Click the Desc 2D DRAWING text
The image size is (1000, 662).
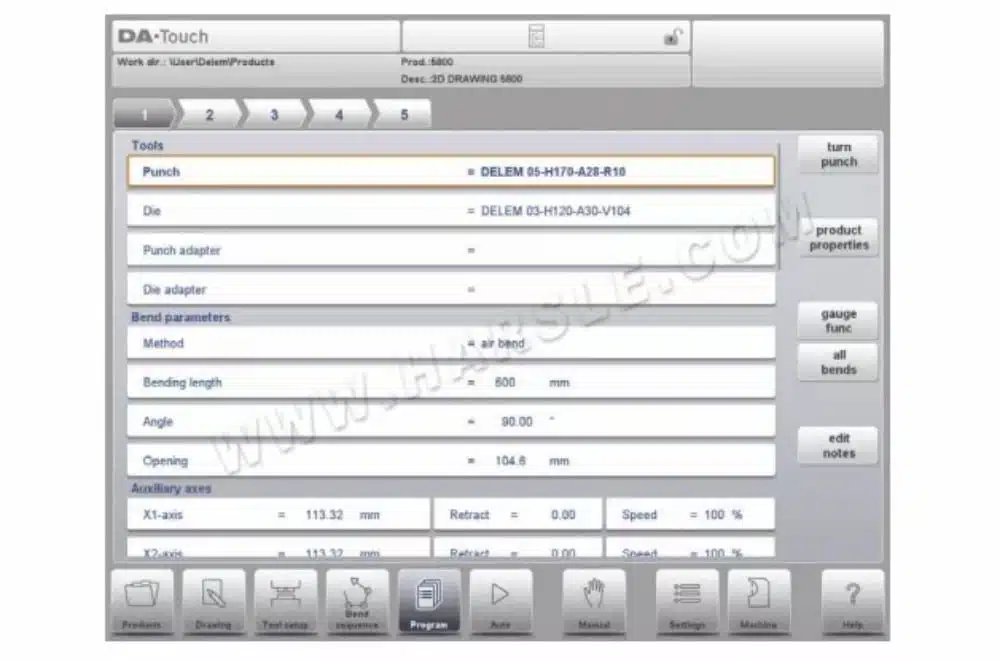(461, 79)
